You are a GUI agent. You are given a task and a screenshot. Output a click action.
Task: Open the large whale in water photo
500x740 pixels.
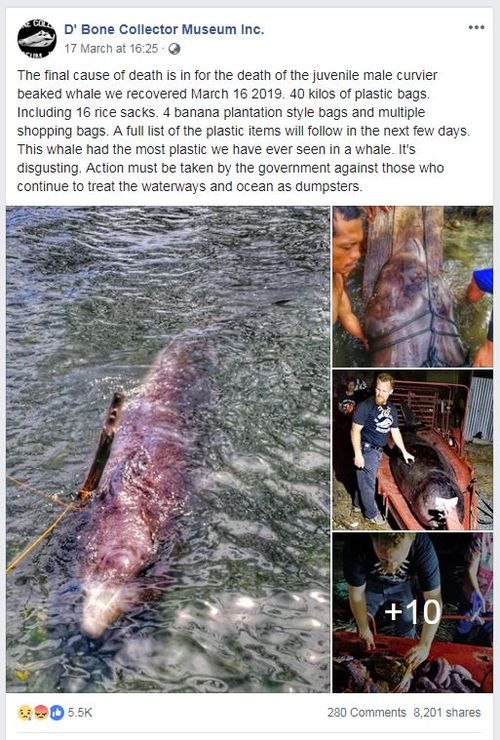coord(168,449)
